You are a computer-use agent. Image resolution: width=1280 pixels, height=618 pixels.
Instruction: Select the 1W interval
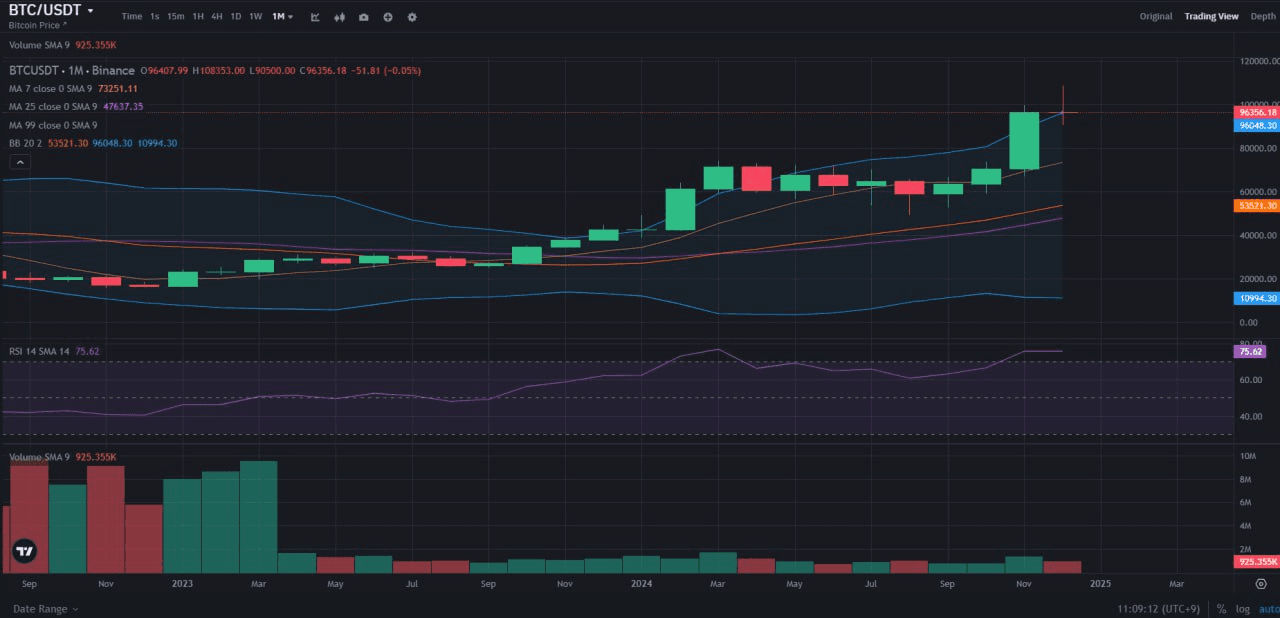(x=256, y=17)
